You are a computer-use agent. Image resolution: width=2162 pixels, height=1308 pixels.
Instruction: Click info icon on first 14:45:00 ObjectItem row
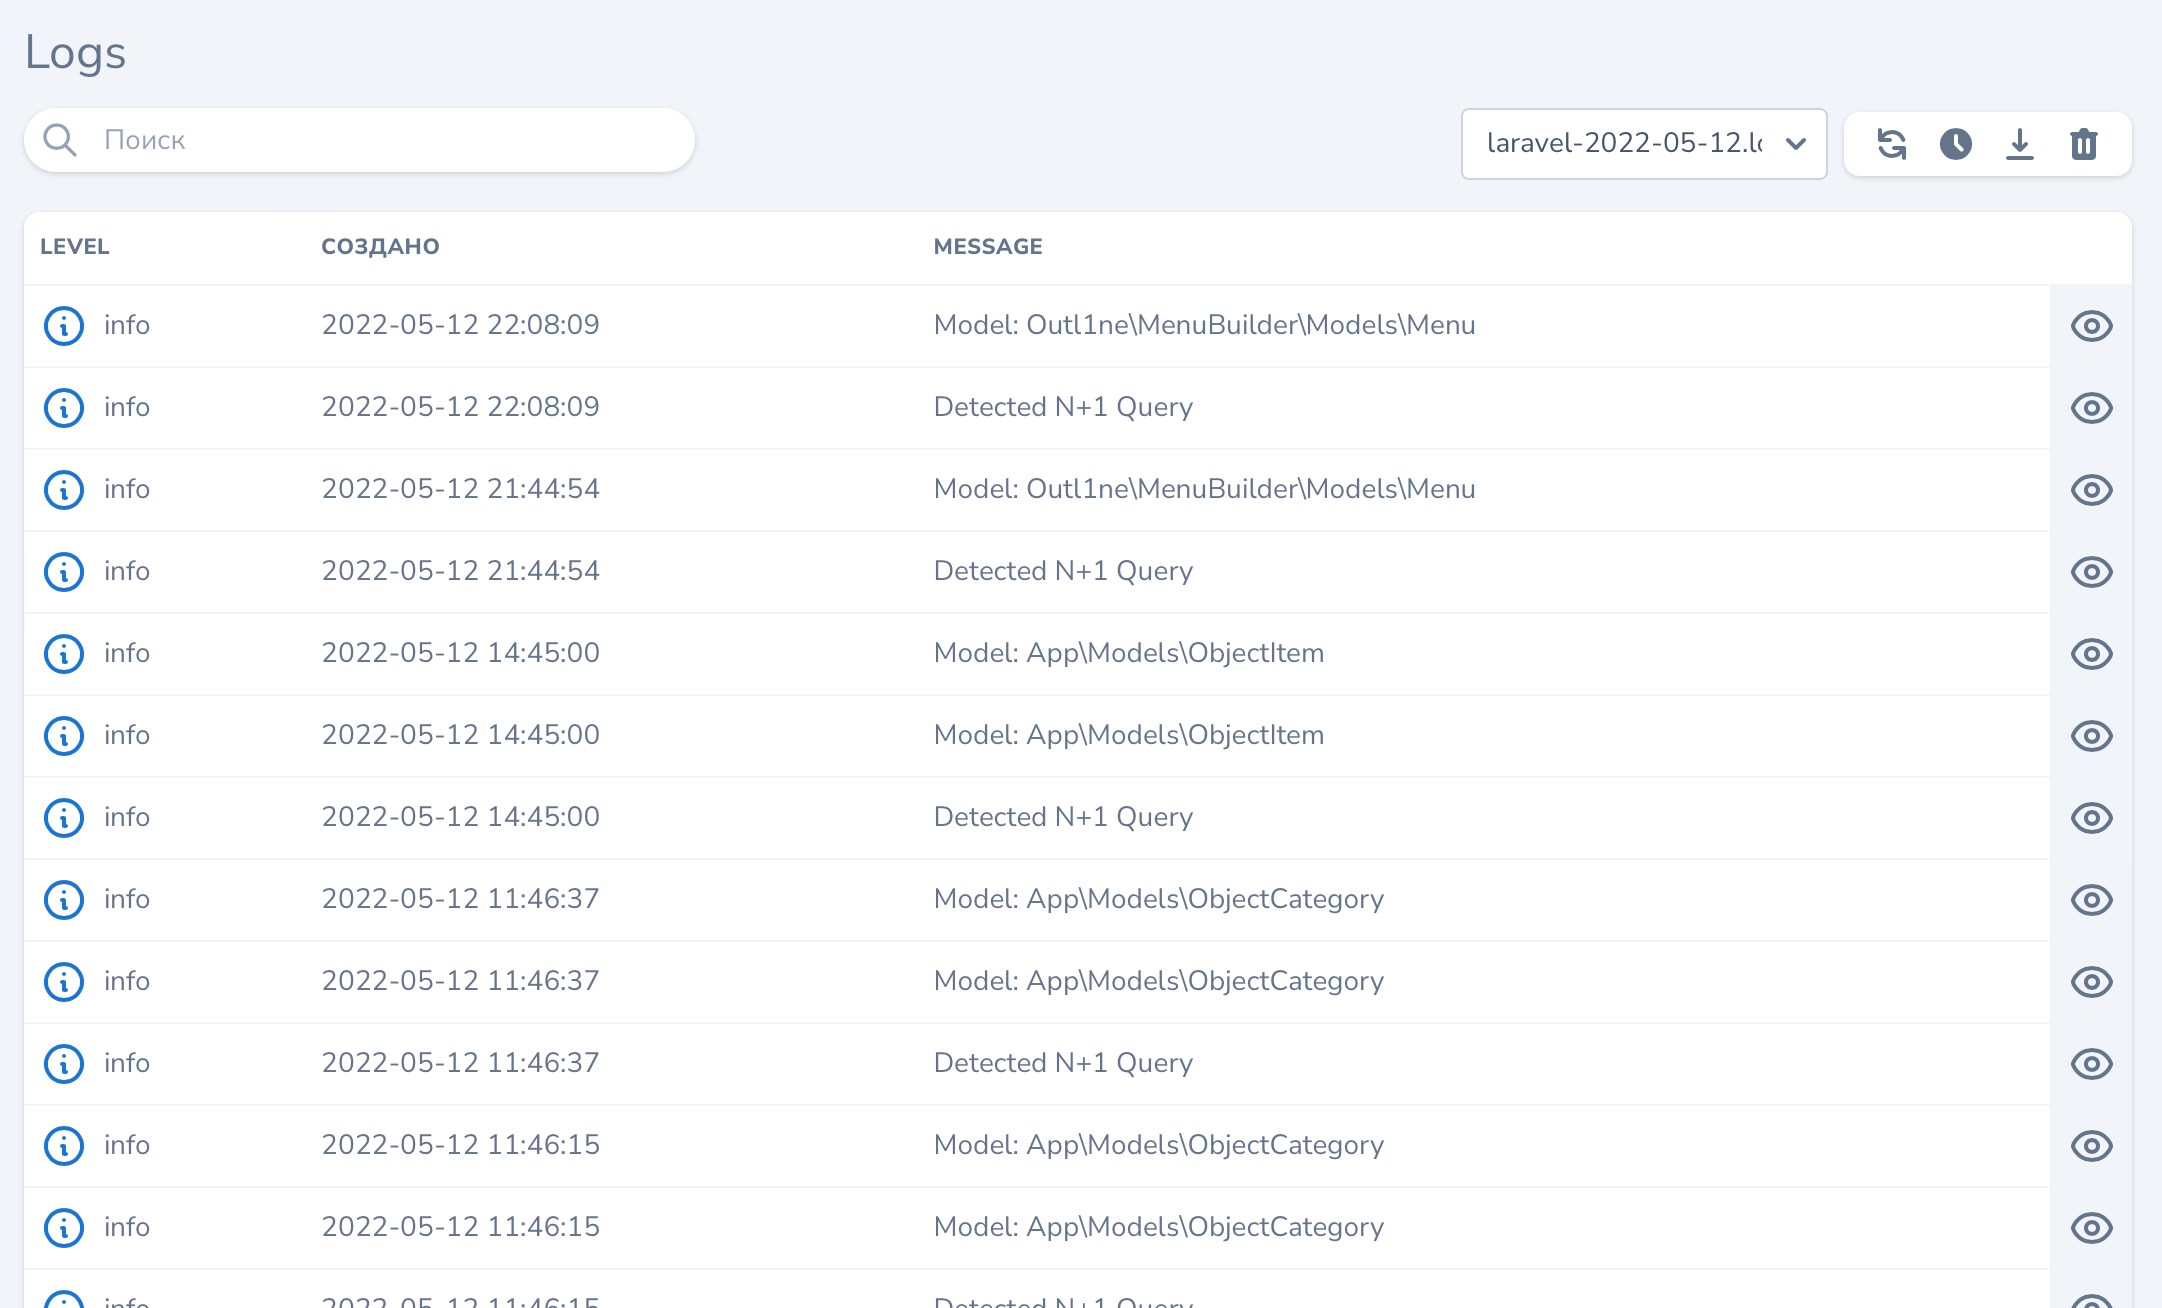click(x=64, y=654)
